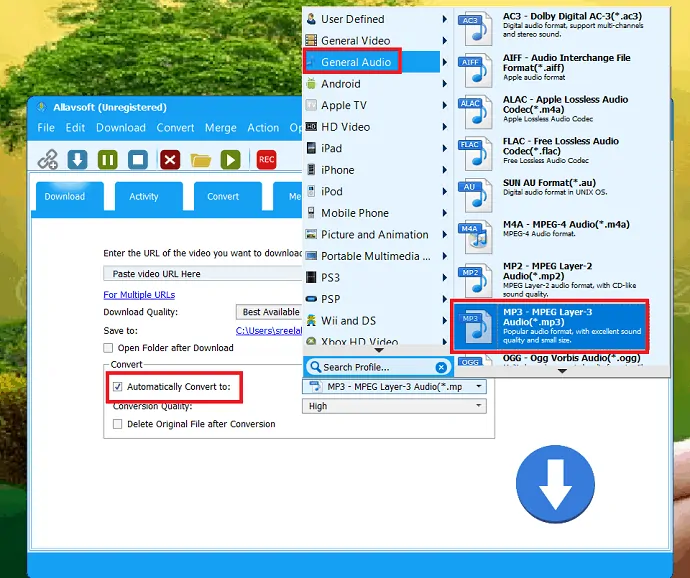This screenshot has width=690, height=578.
Task: Open the Conversion Quality High dropdown
Action: click(x=394, y=406)
